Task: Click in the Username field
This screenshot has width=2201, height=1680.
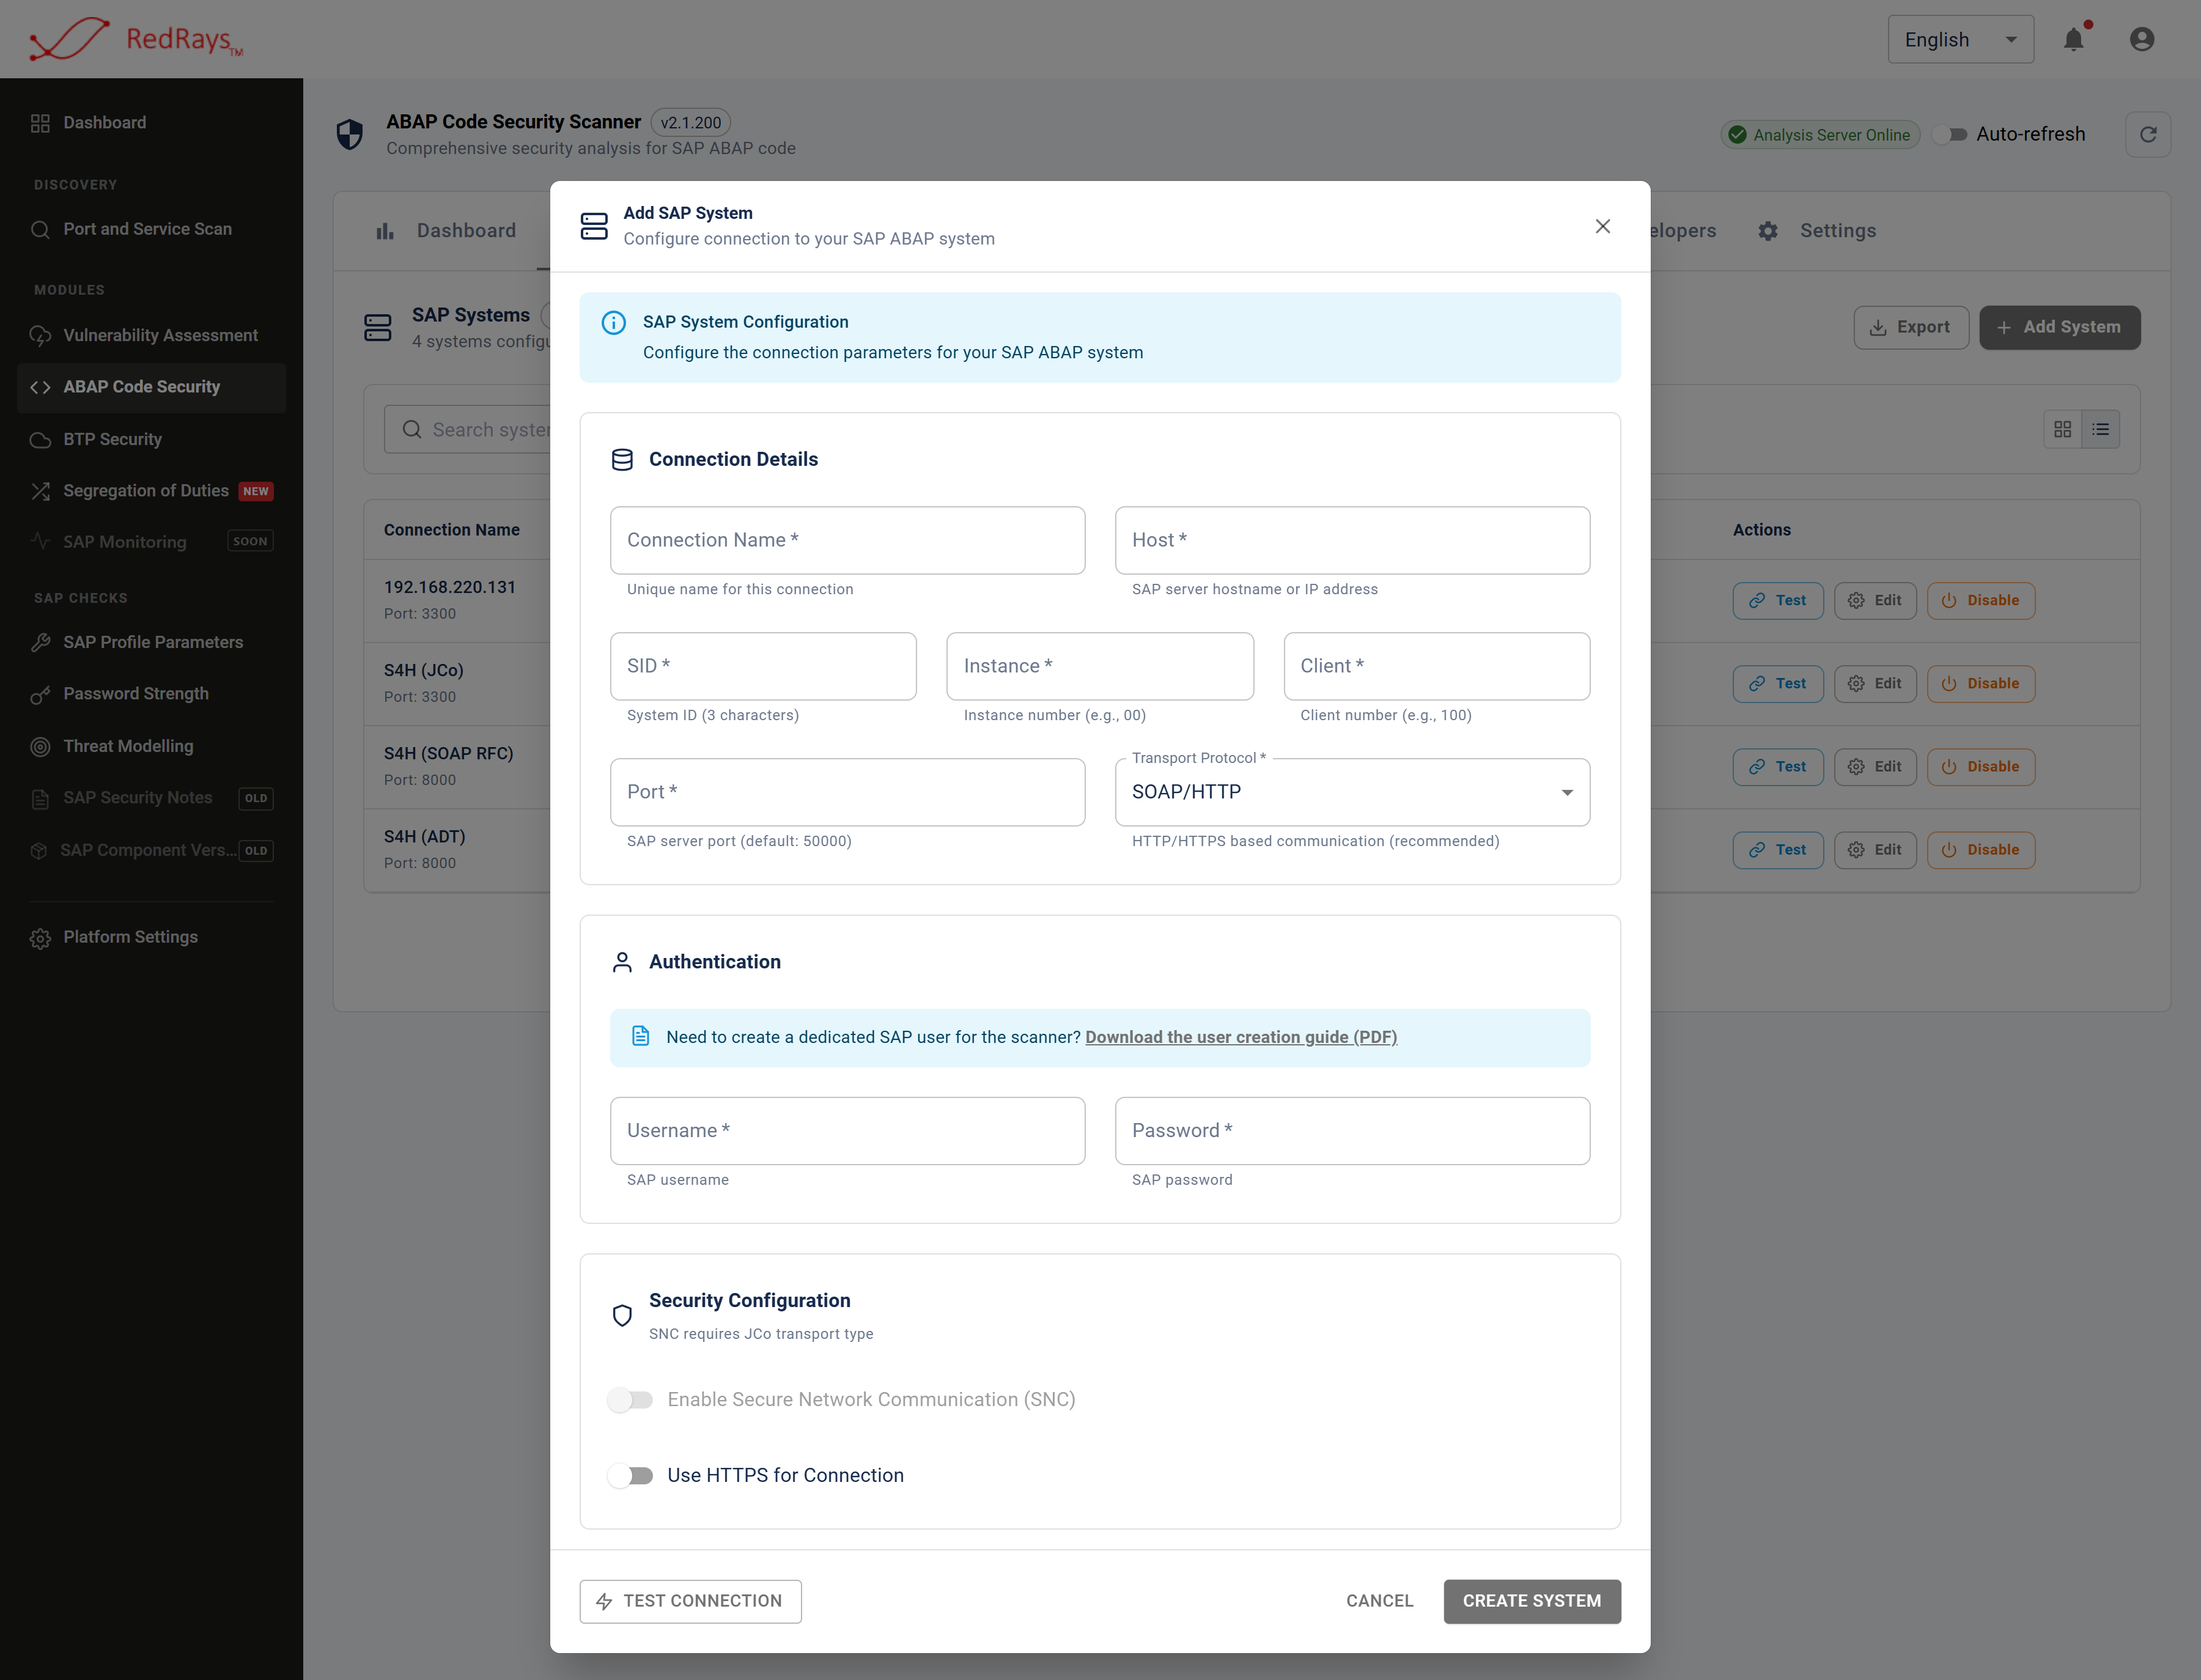Action: point(847,1131)
